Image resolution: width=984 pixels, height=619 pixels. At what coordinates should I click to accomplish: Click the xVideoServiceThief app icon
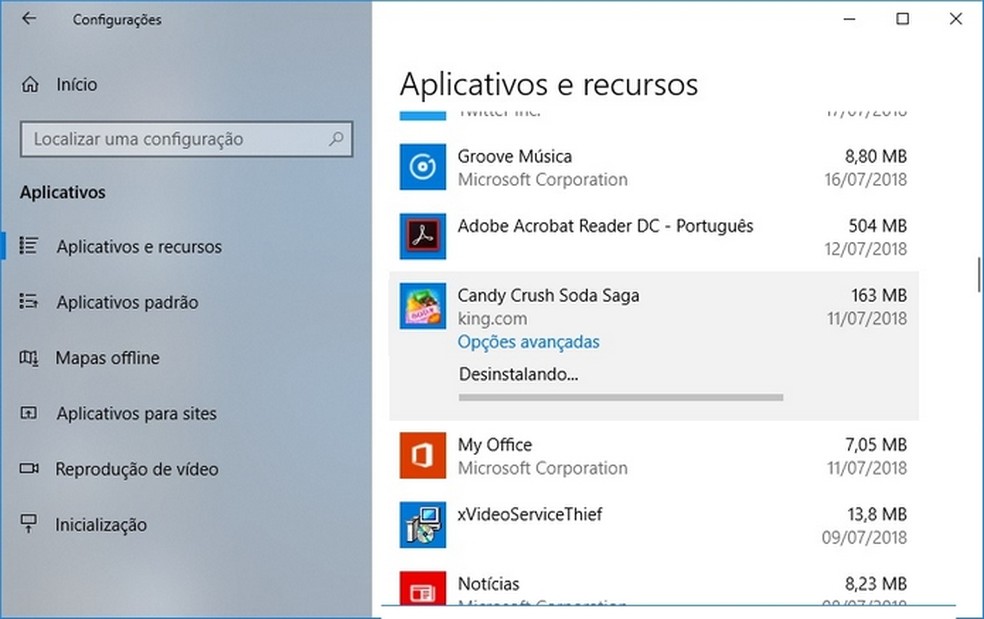422,525
